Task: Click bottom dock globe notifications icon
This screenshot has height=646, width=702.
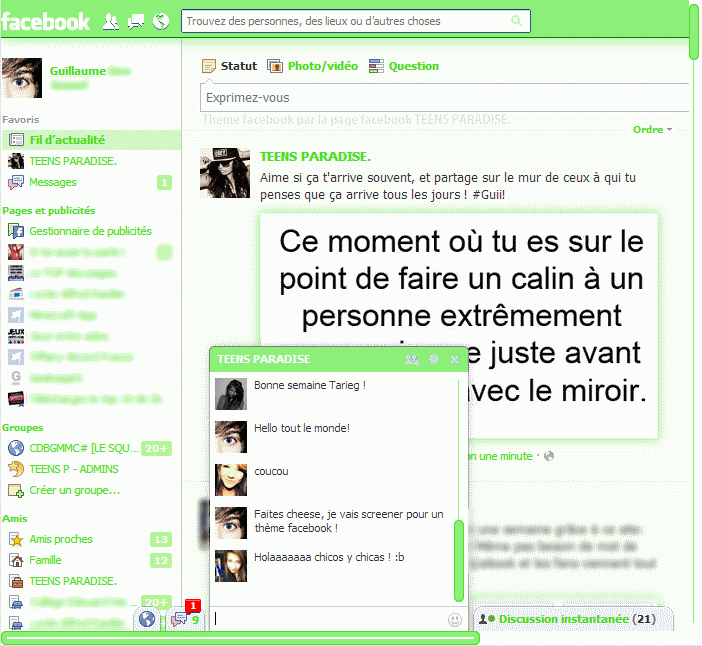Action: click(x=147, y=619)
